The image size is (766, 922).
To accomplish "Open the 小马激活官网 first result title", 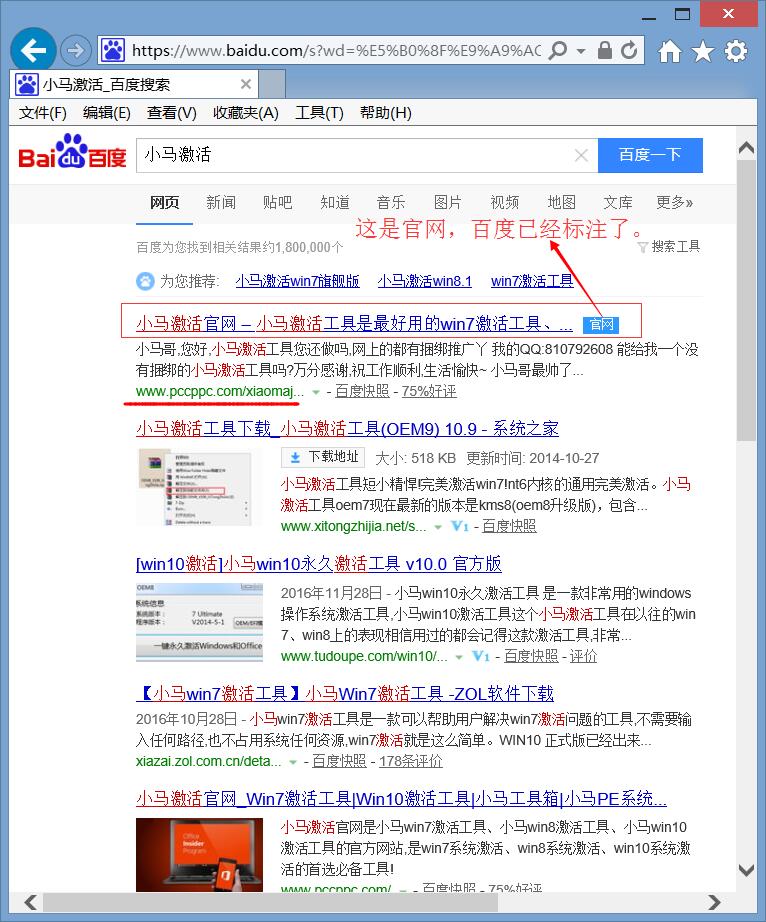I will click(x=354, y=323).
